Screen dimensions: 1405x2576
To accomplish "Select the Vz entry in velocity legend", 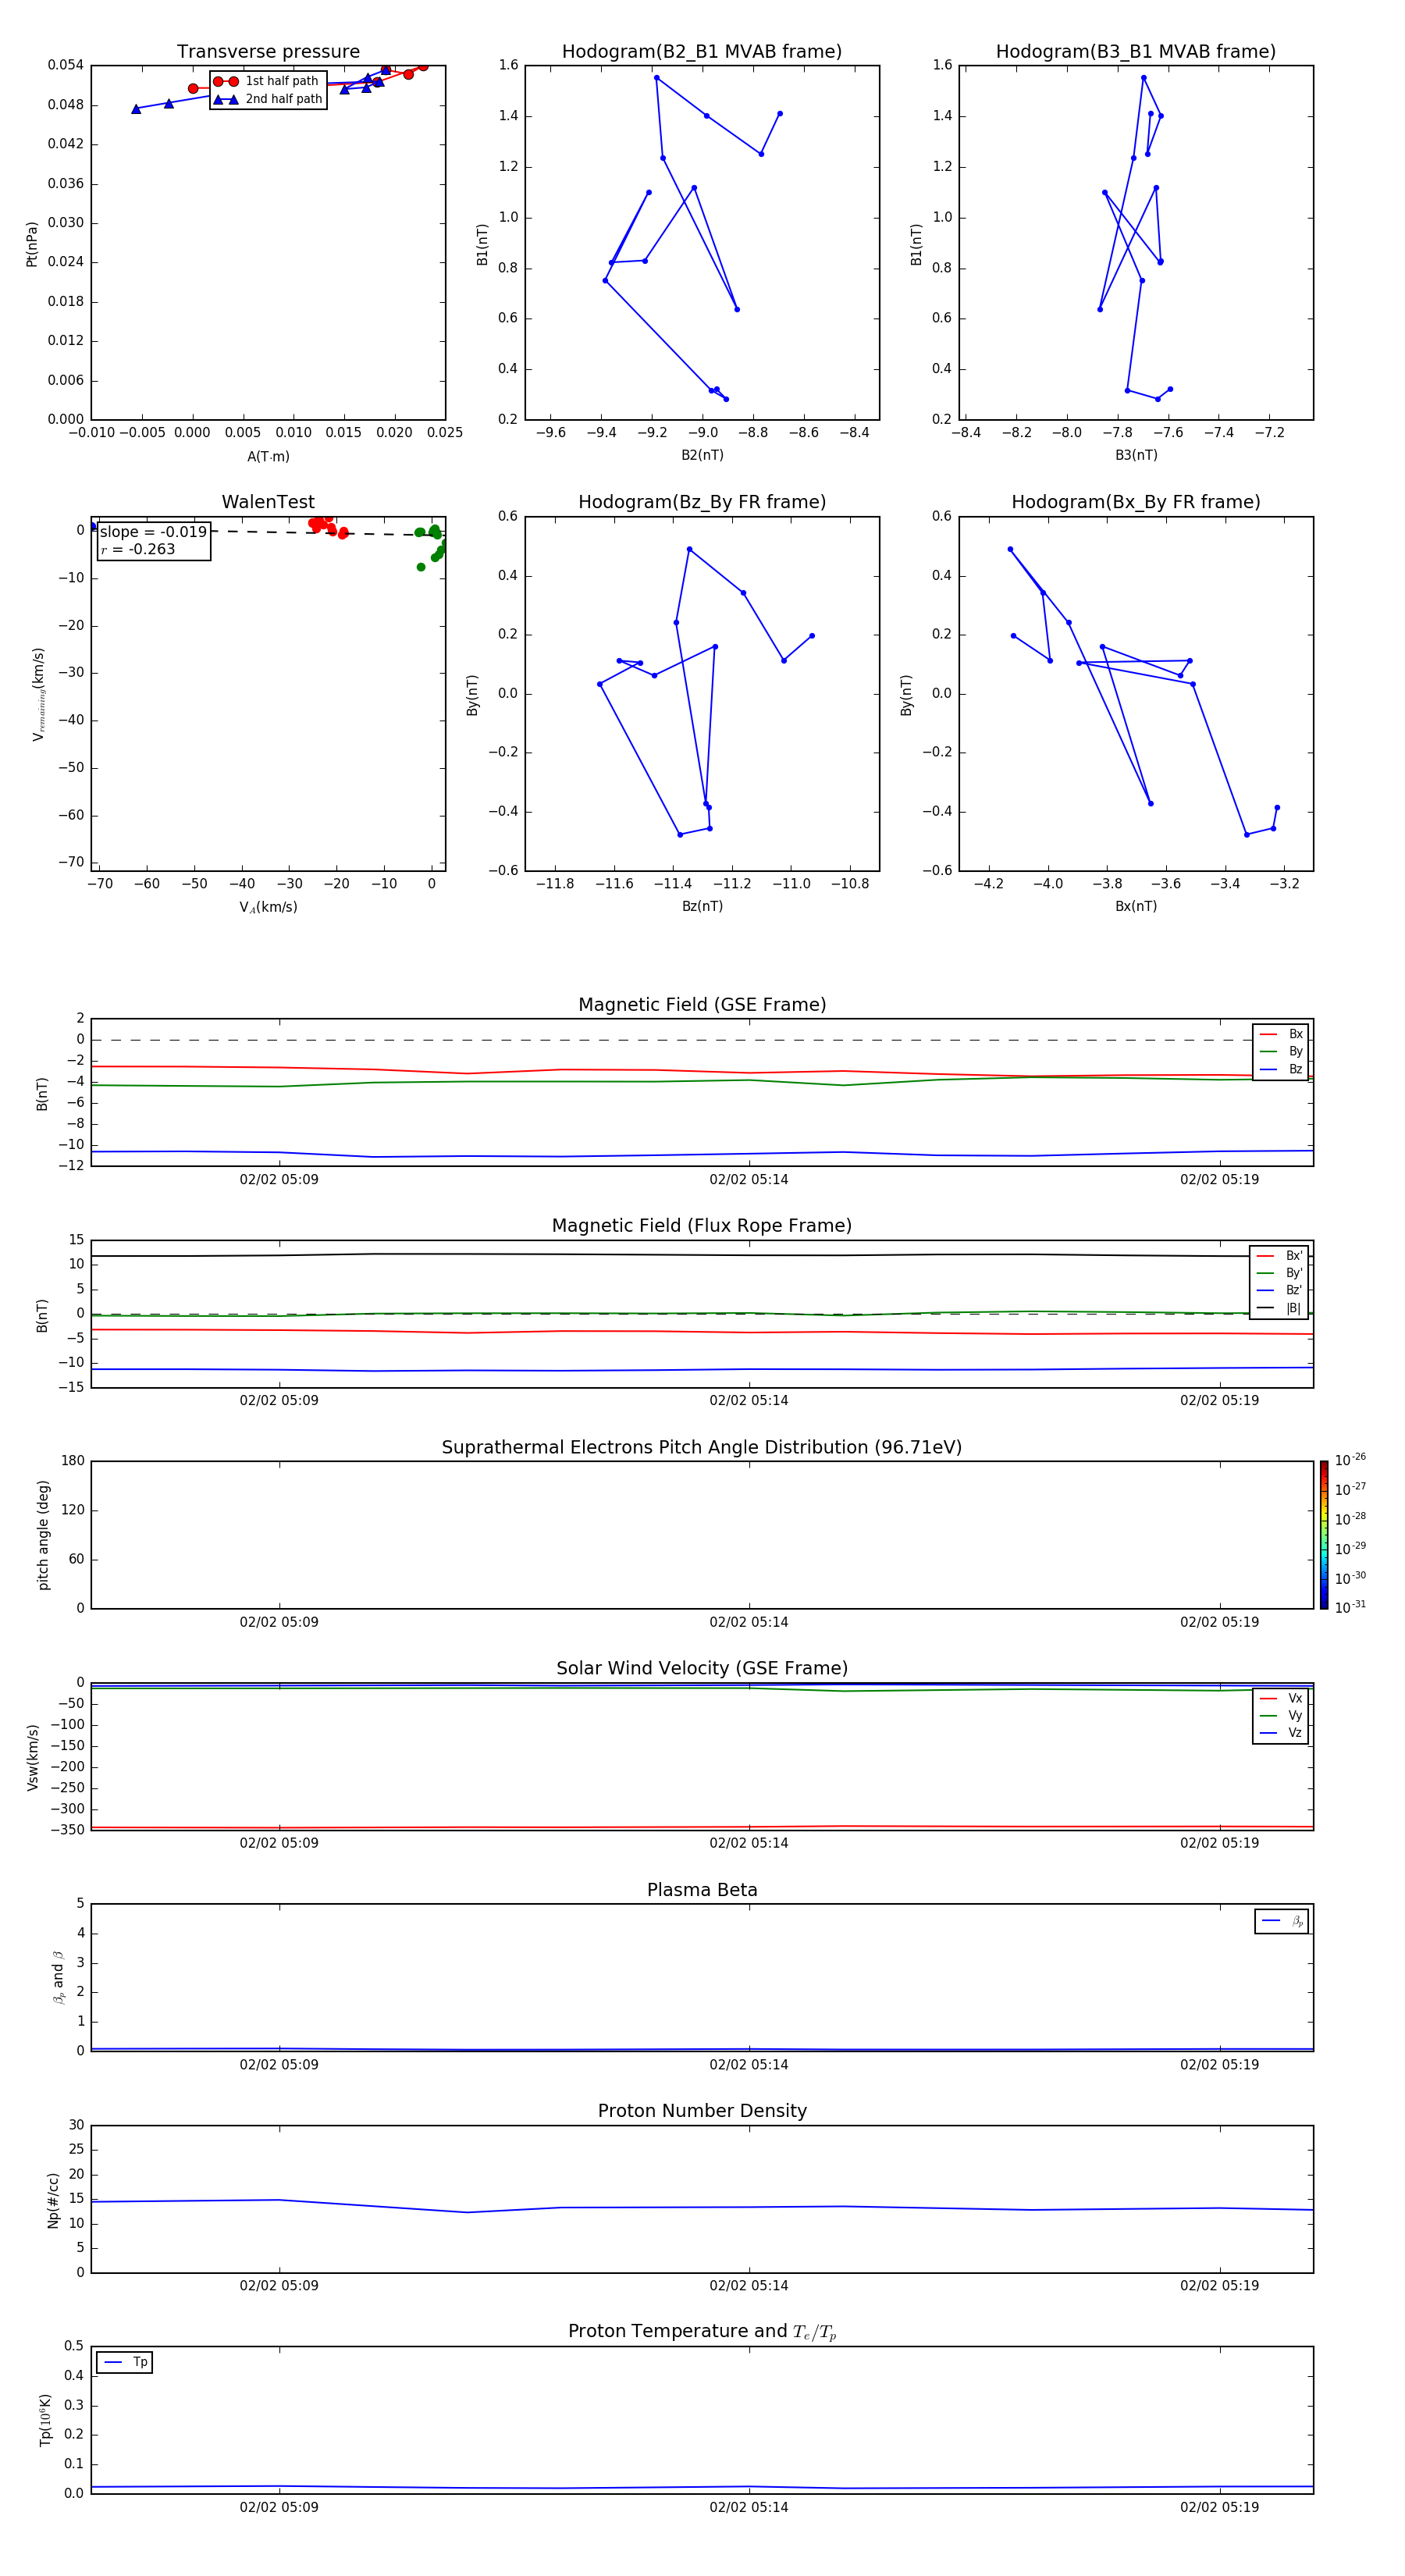I will click(x=1281, y=1733).
